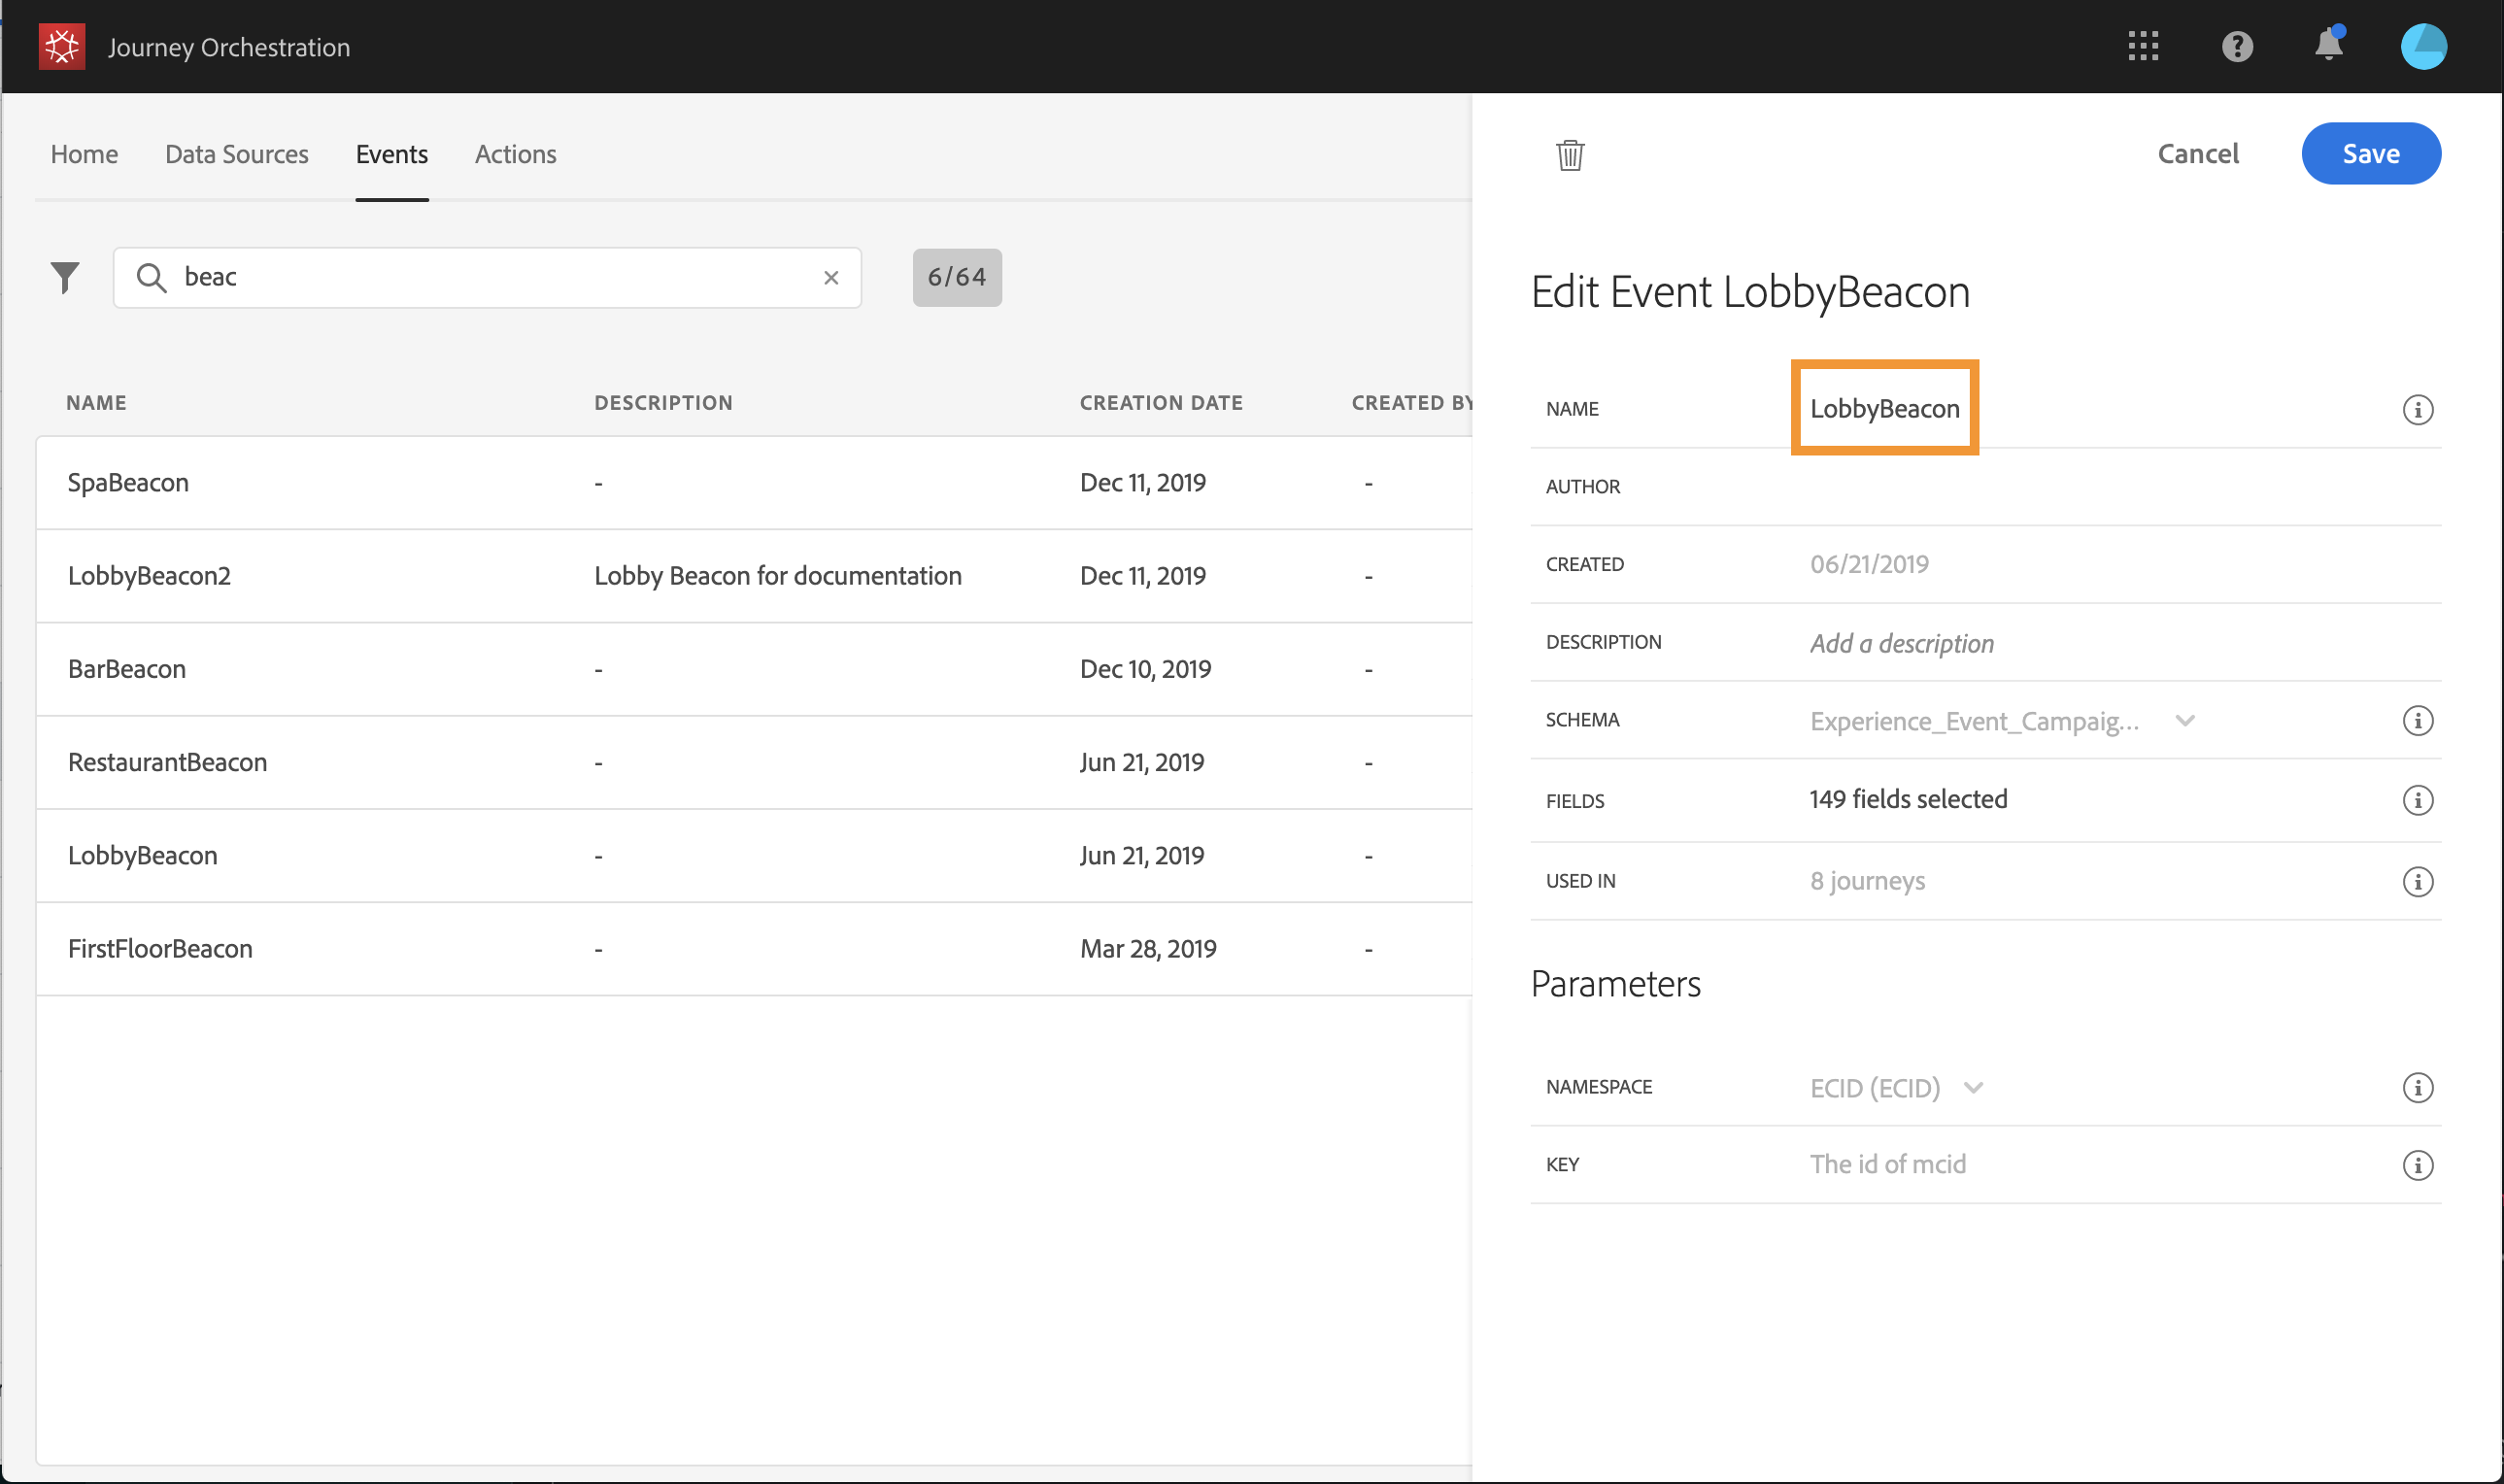
Task: Click the info icon for Used In row
Action: [2417, 881]
